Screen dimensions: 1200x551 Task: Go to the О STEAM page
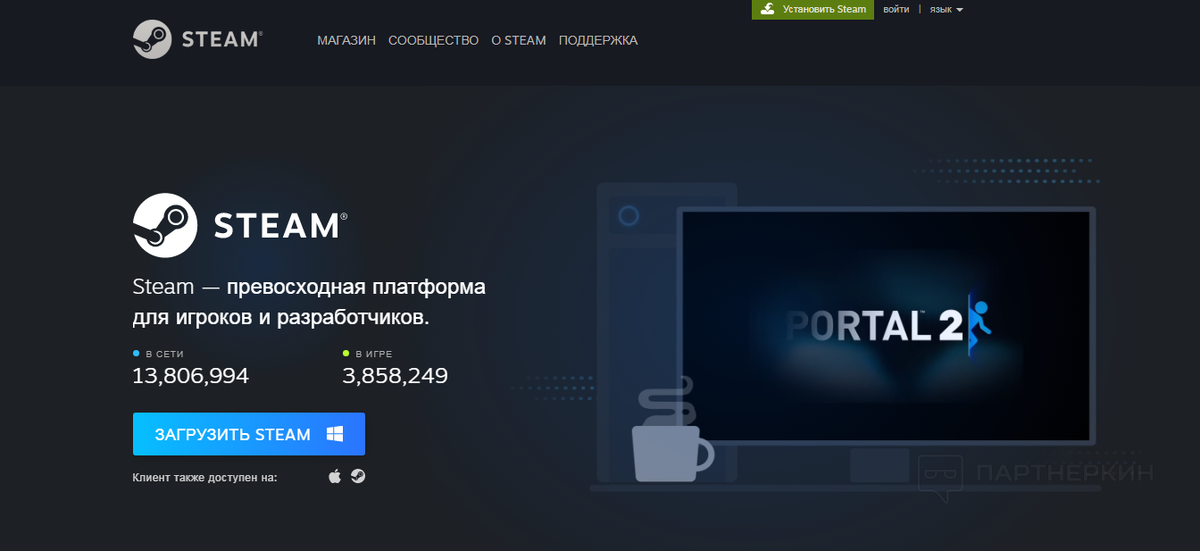519,41
